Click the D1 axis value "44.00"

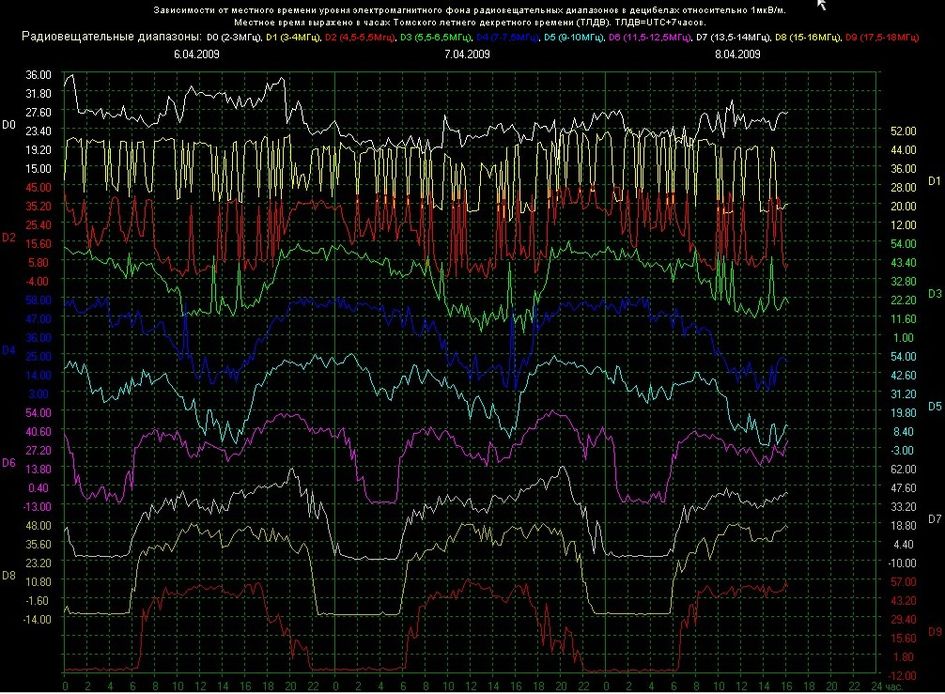[903, 150]
